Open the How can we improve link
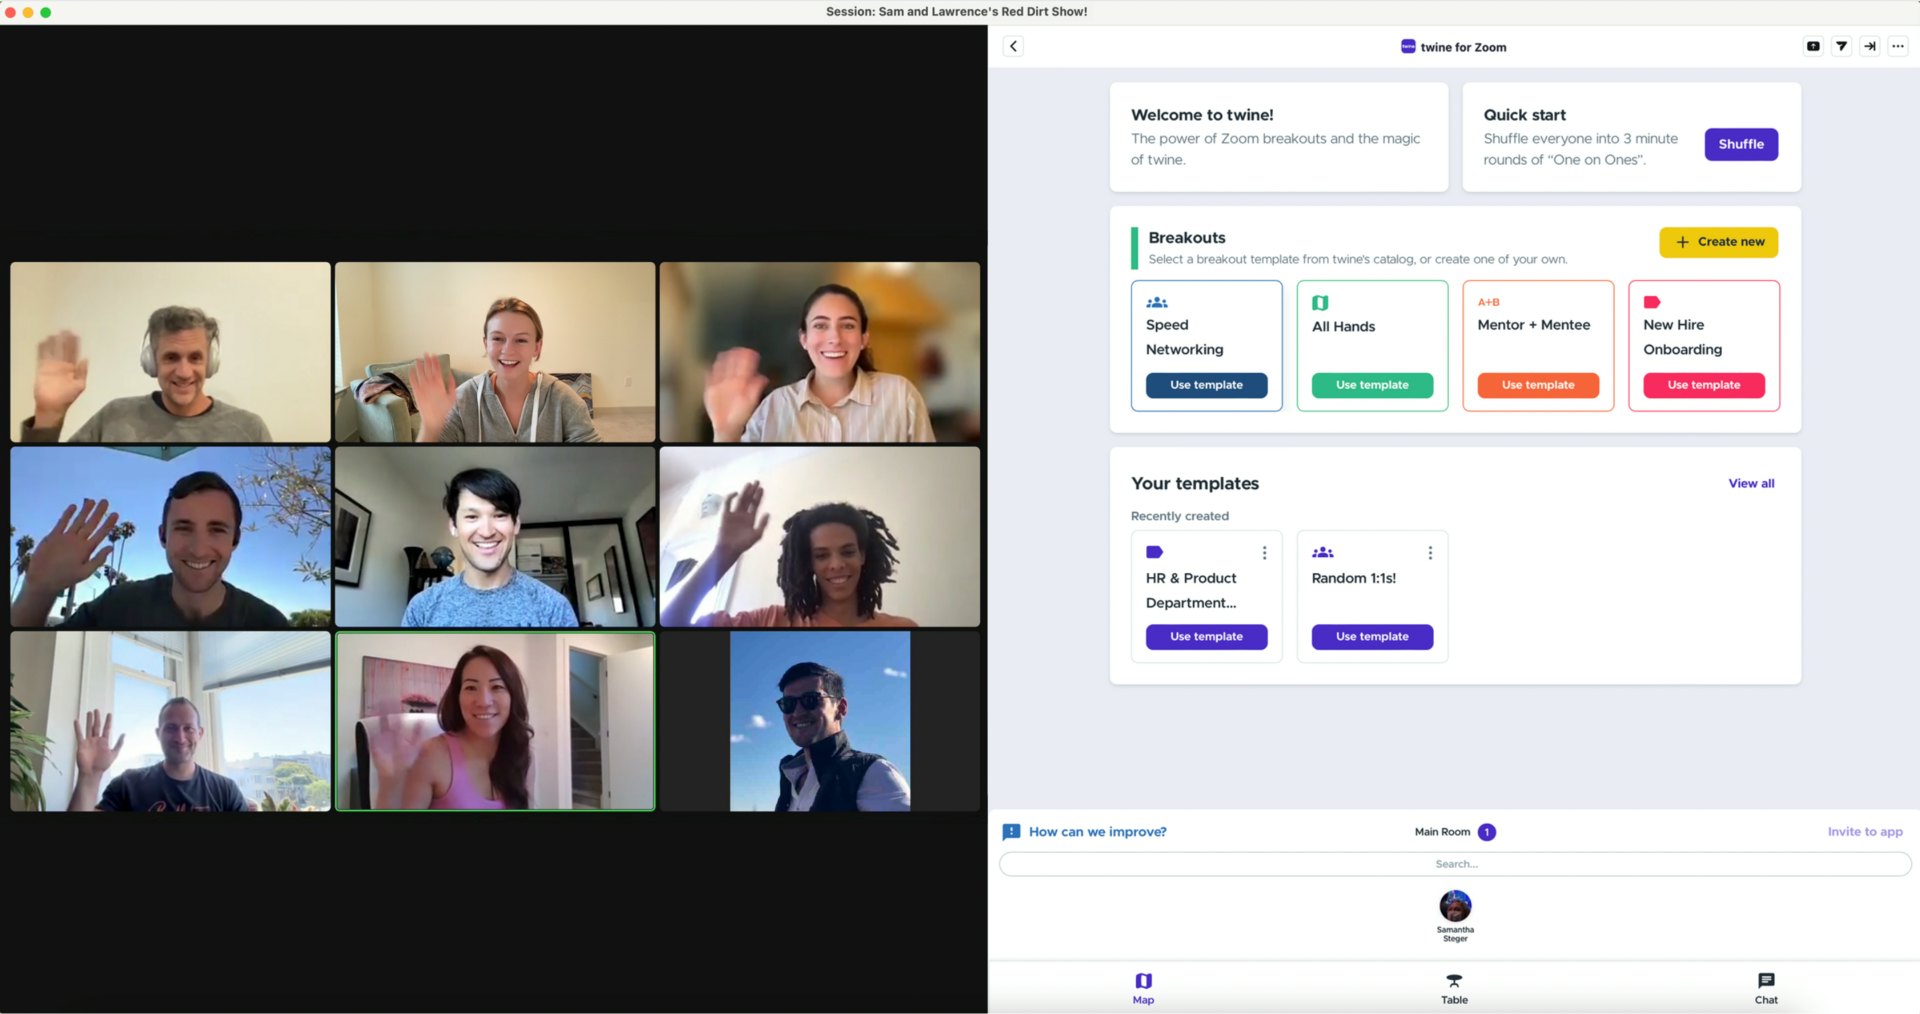The image size is (1920, 1014). (x=1097, y=831)
